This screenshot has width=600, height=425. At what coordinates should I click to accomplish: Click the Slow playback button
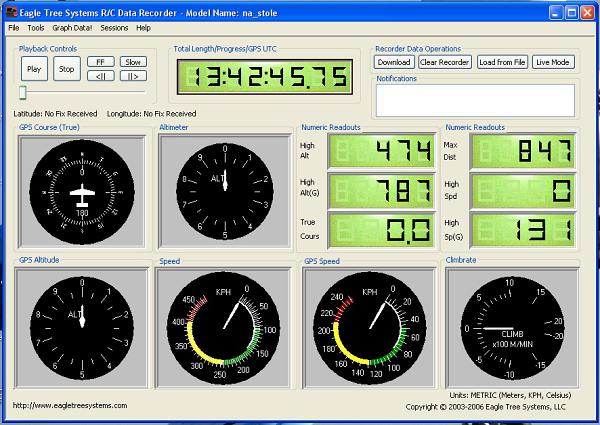coord(133,62)
